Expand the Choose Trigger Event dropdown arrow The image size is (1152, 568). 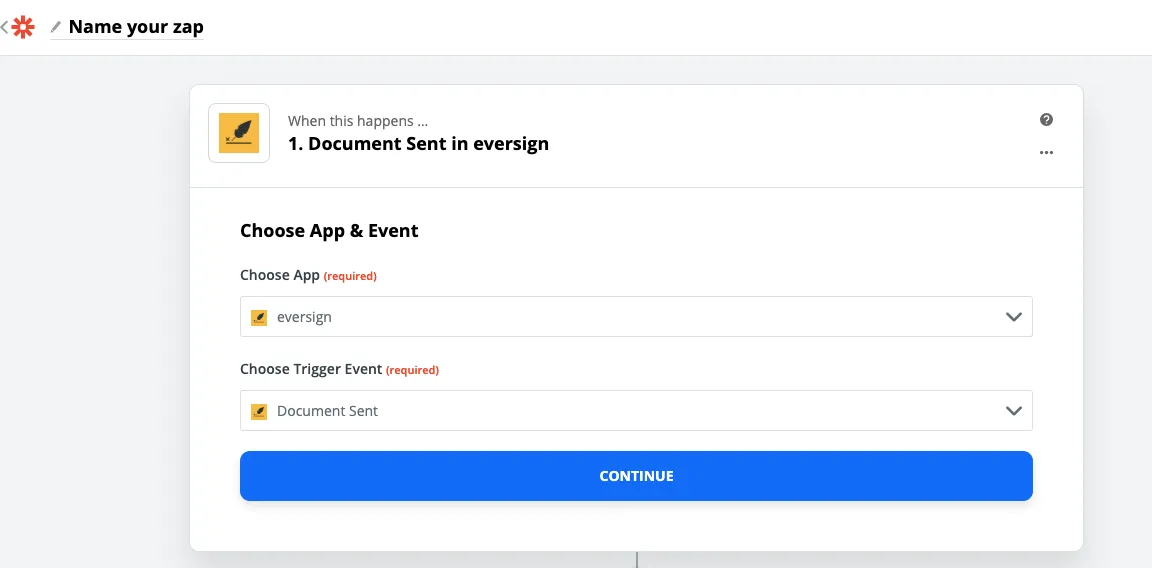1013,411
